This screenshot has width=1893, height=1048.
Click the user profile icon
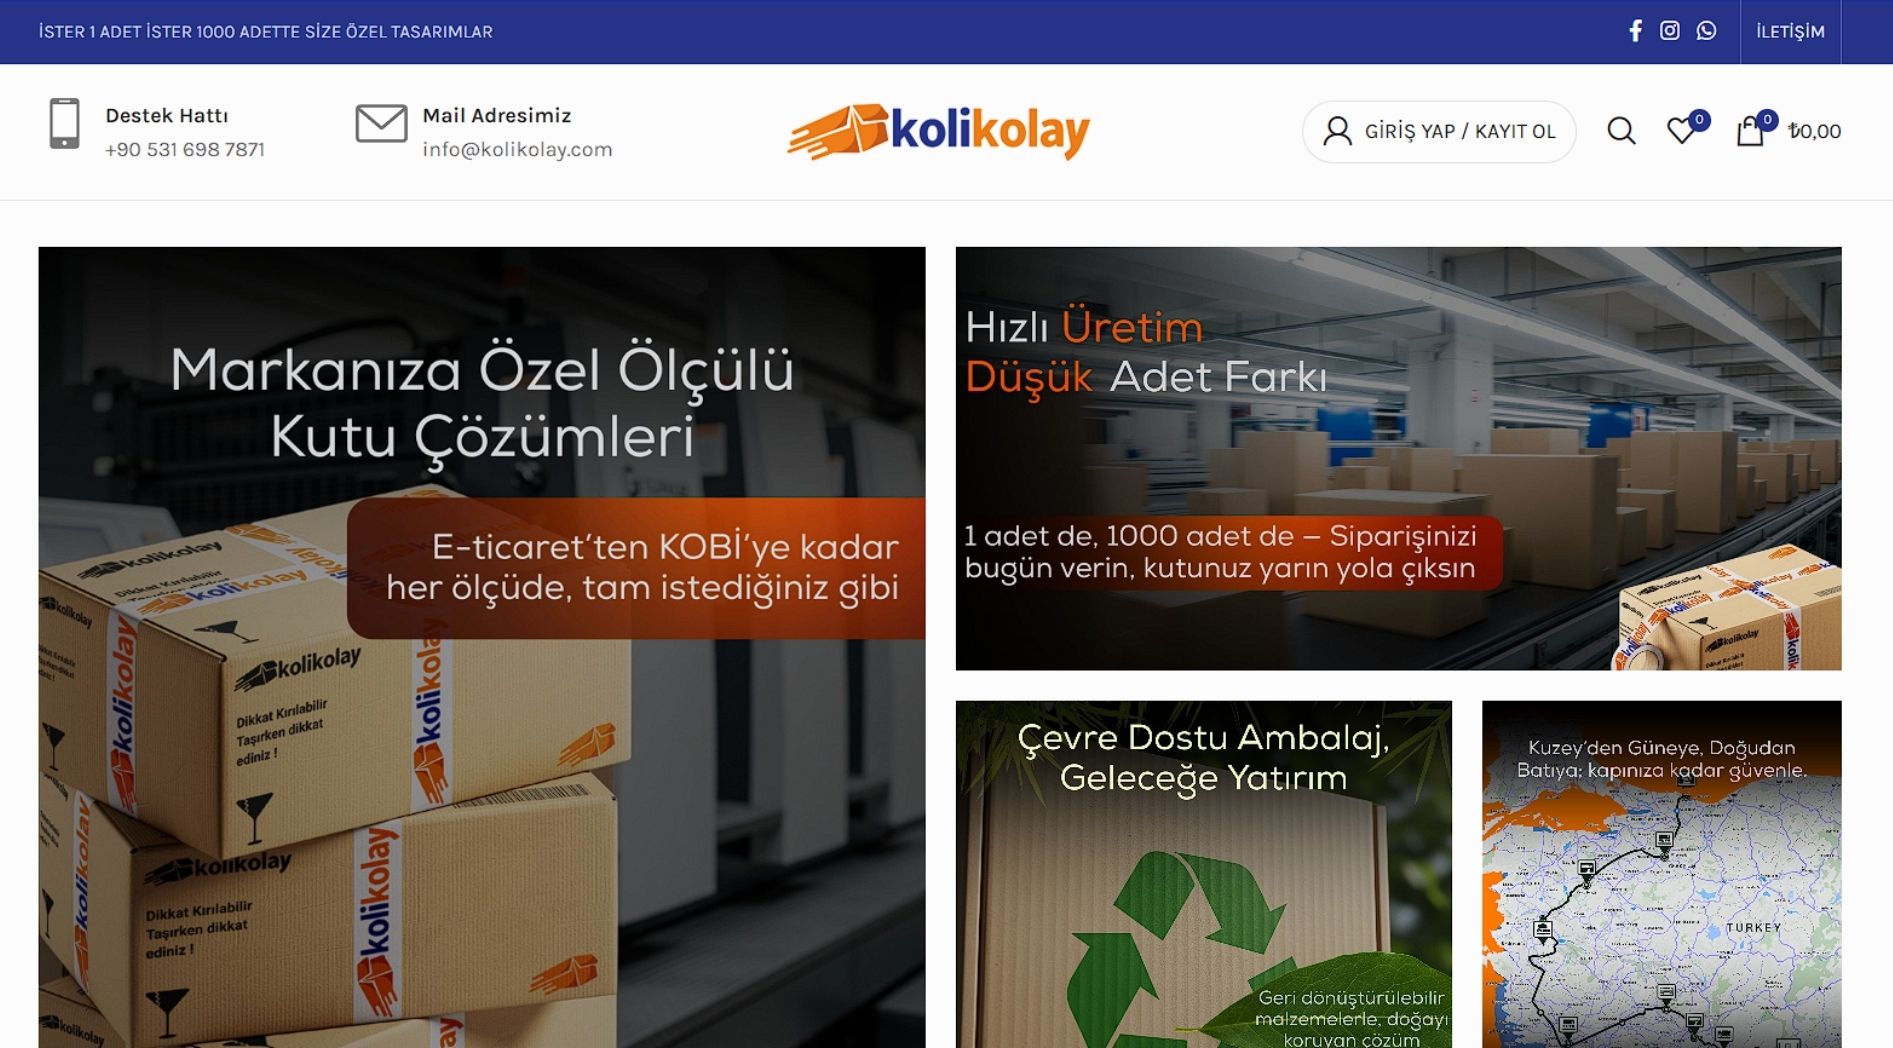(1337, 131)
